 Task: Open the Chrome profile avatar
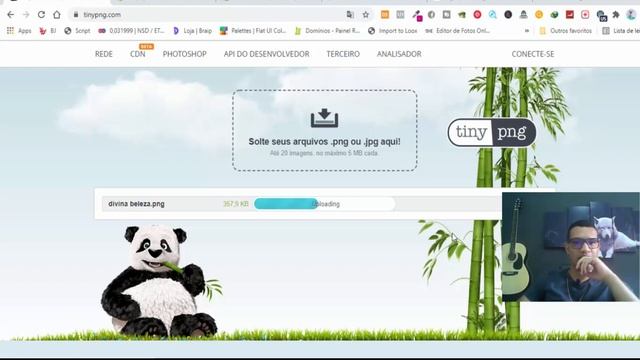[631, 15]
